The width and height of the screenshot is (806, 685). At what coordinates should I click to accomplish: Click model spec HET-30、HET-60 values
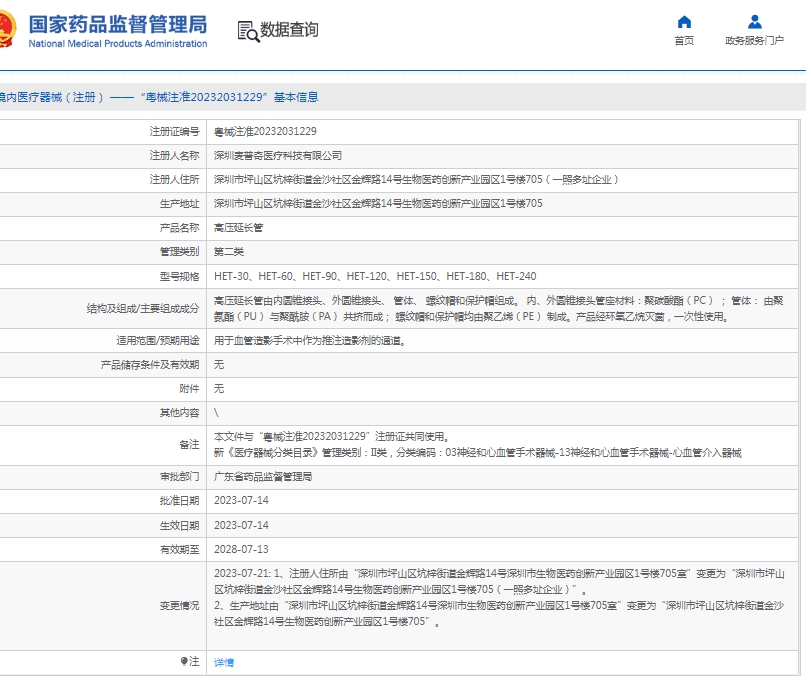coord(375,276)
